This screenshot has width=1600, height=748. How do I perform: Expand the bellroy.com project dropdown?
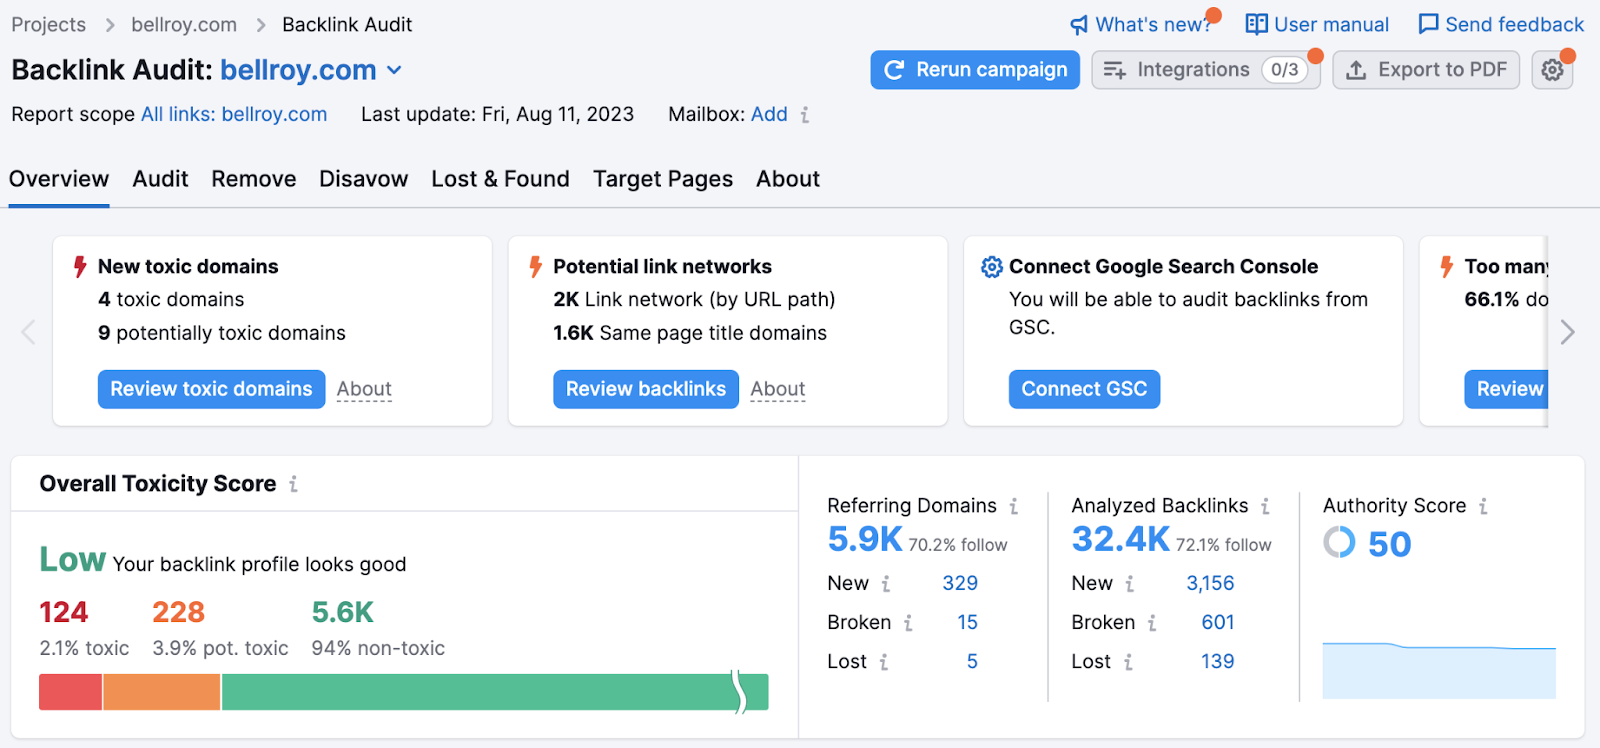pyautogui.click(x=394, y=70)
